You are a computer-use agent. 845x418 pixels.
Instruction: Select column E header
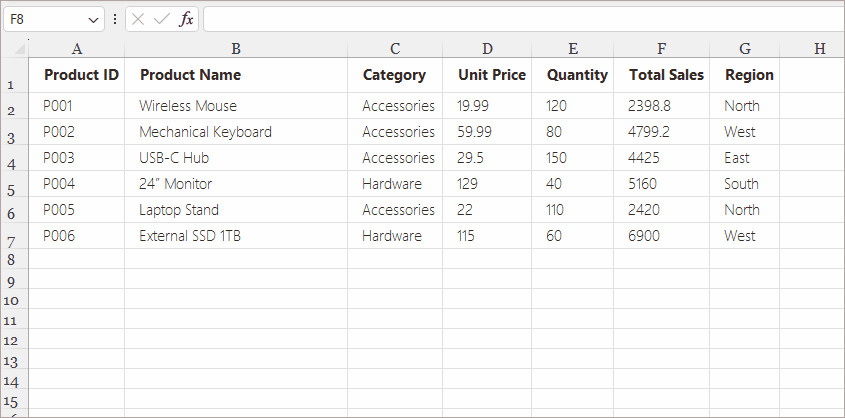coord(573,49)
